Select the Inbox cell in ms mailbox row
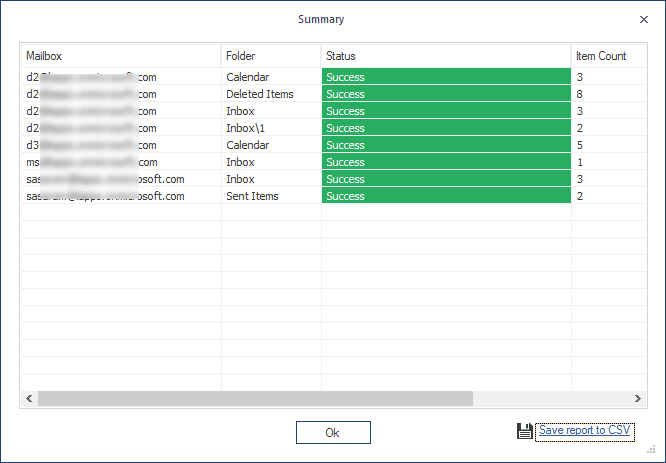 pyautogui.click(x=271, y=162)
